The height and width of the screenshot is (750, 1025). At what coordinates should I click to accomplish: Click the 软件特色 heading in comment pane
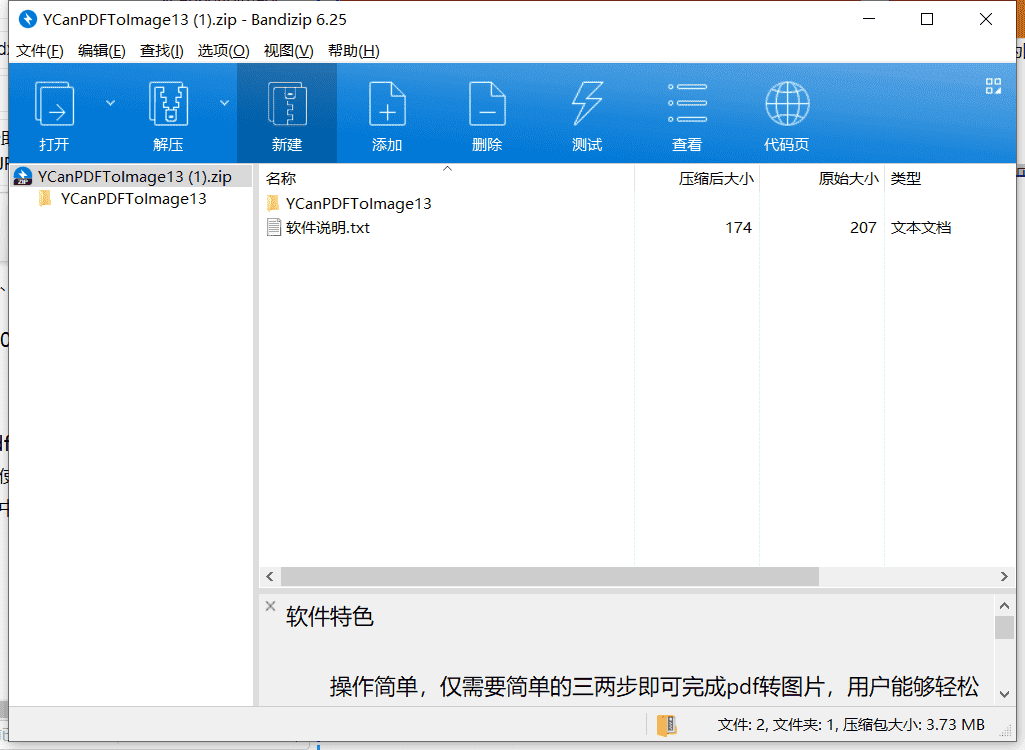coord(329,617)
